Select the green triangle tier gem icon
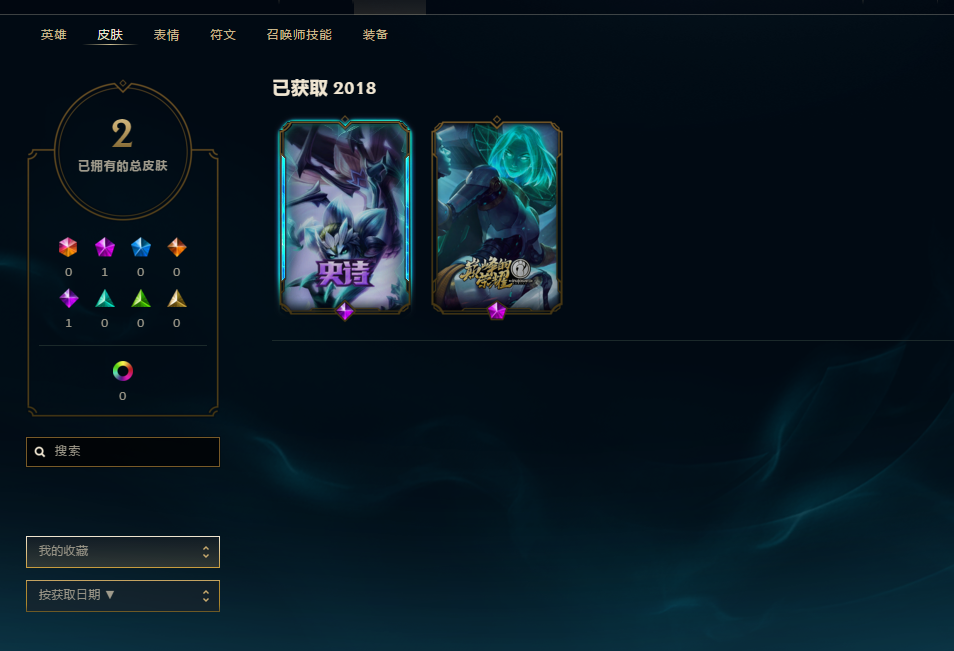This screenshot has height=651, width=954. pyautogui.click(x=141, y=298)
